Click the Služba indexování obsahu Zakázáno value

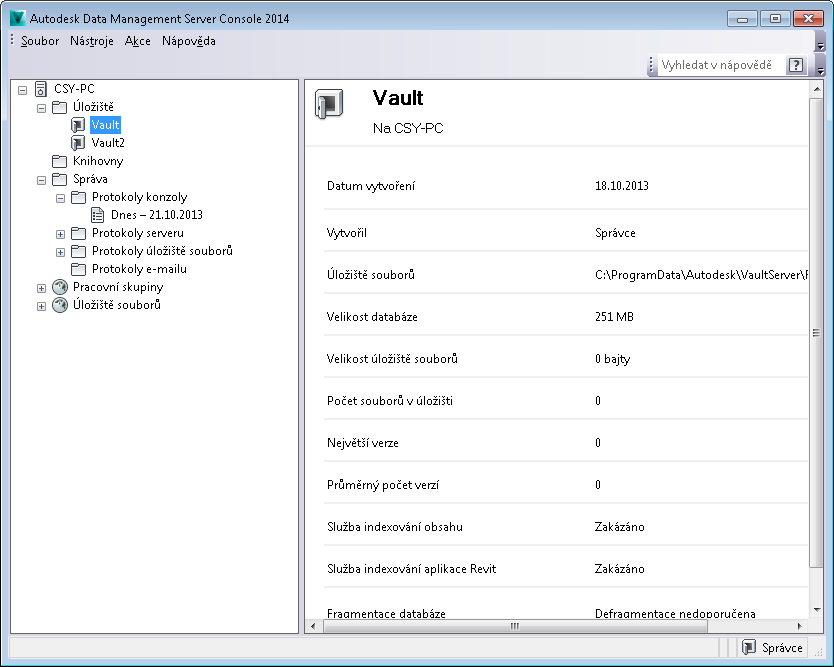[620, 527]
